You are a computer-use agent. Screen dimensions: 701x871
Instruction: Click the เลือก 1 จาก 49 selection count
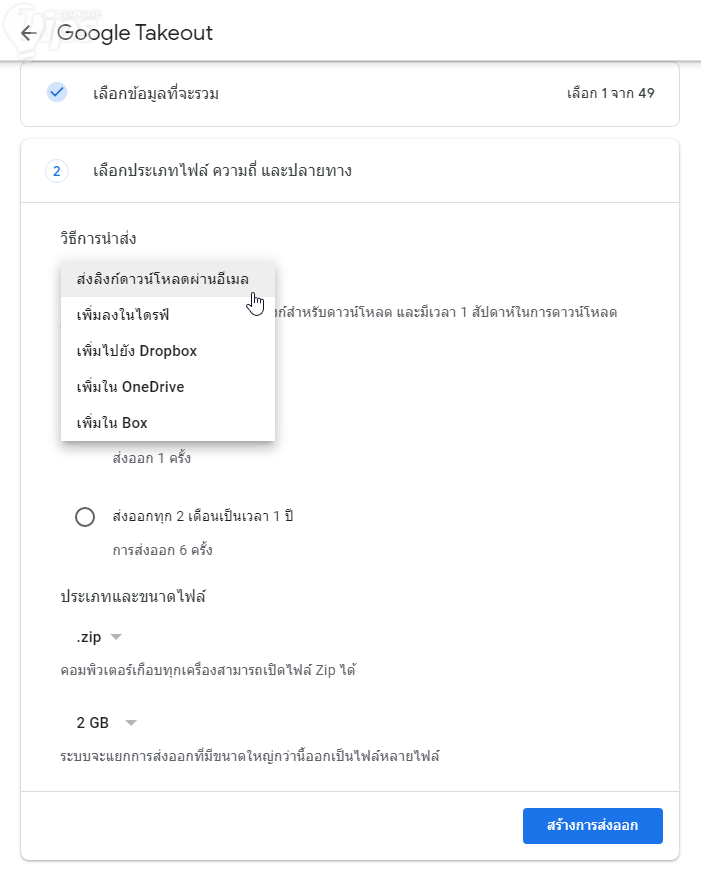pos(610,94)
